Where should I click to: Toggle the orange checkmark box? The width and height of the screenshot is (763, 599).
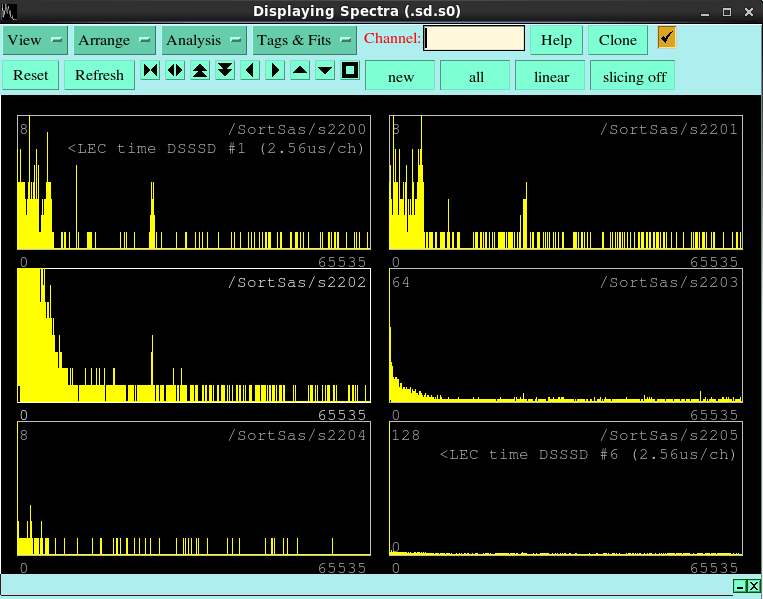click(x=667, y=38)
